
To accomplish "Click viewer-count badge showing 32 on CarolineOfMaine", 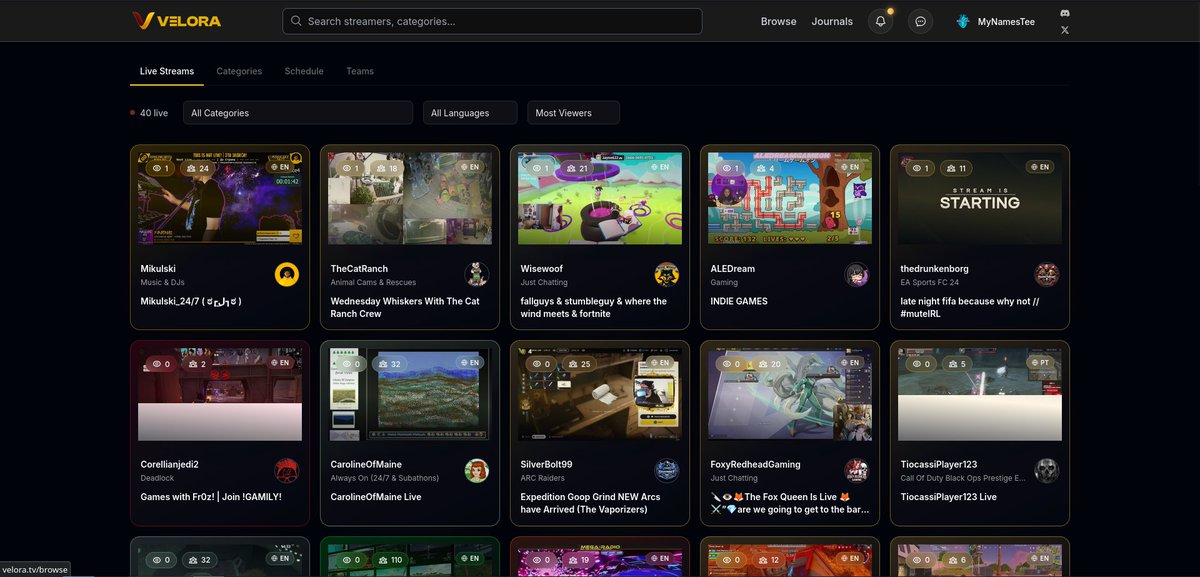I will (389, 364).
